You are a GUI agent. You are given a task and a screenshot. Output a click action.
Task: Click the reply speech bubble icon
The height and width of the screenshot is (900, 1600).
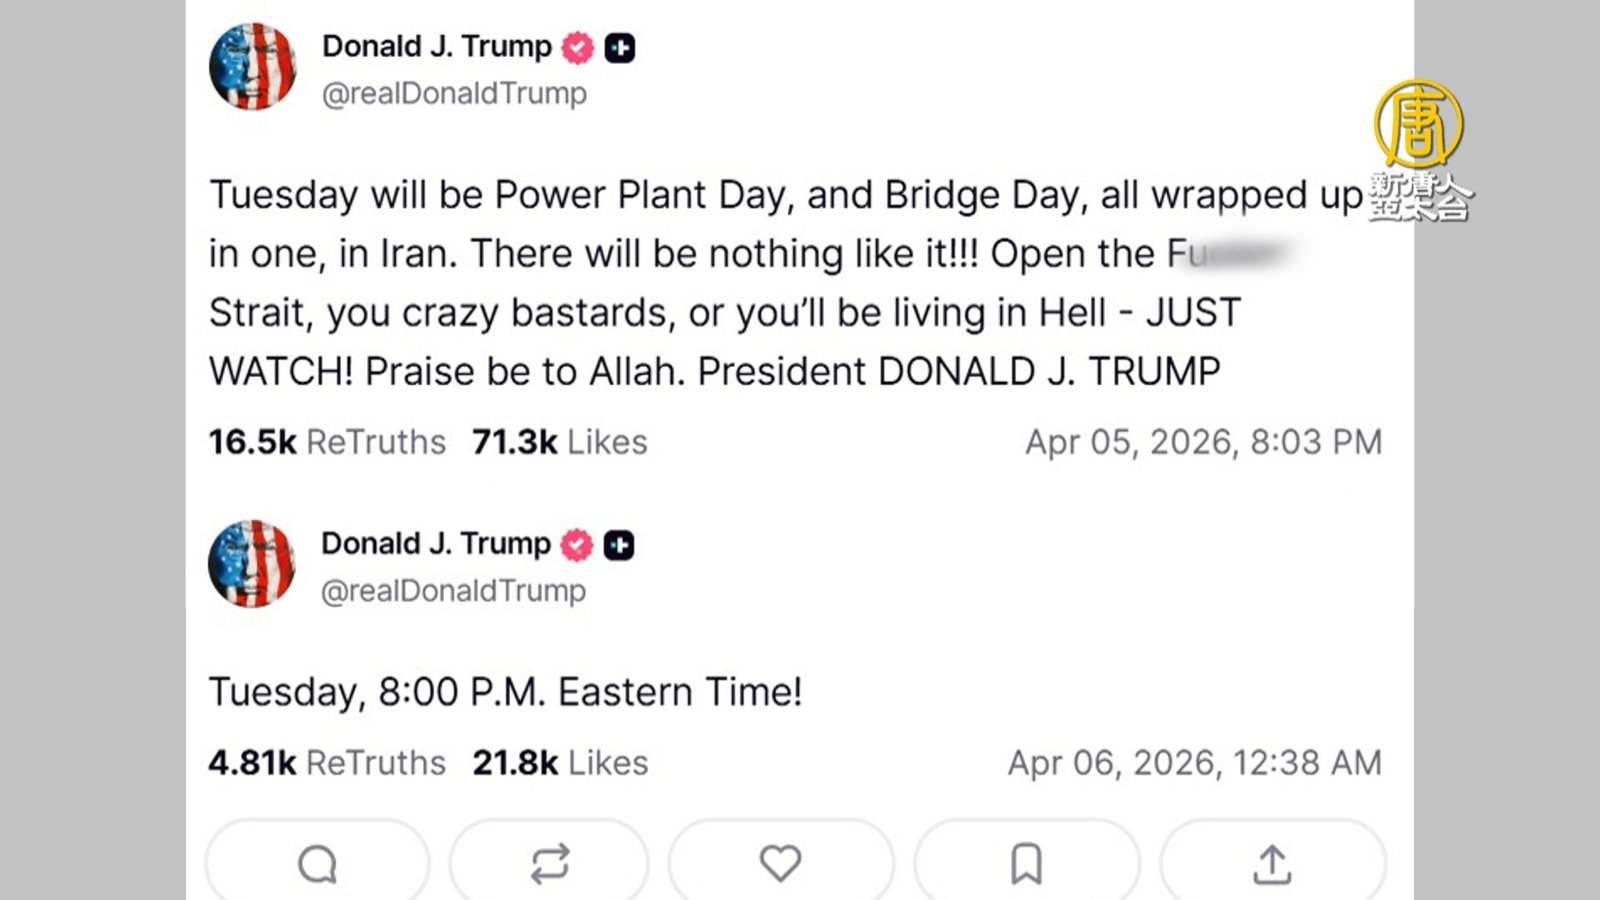click(x=318, y=864)
